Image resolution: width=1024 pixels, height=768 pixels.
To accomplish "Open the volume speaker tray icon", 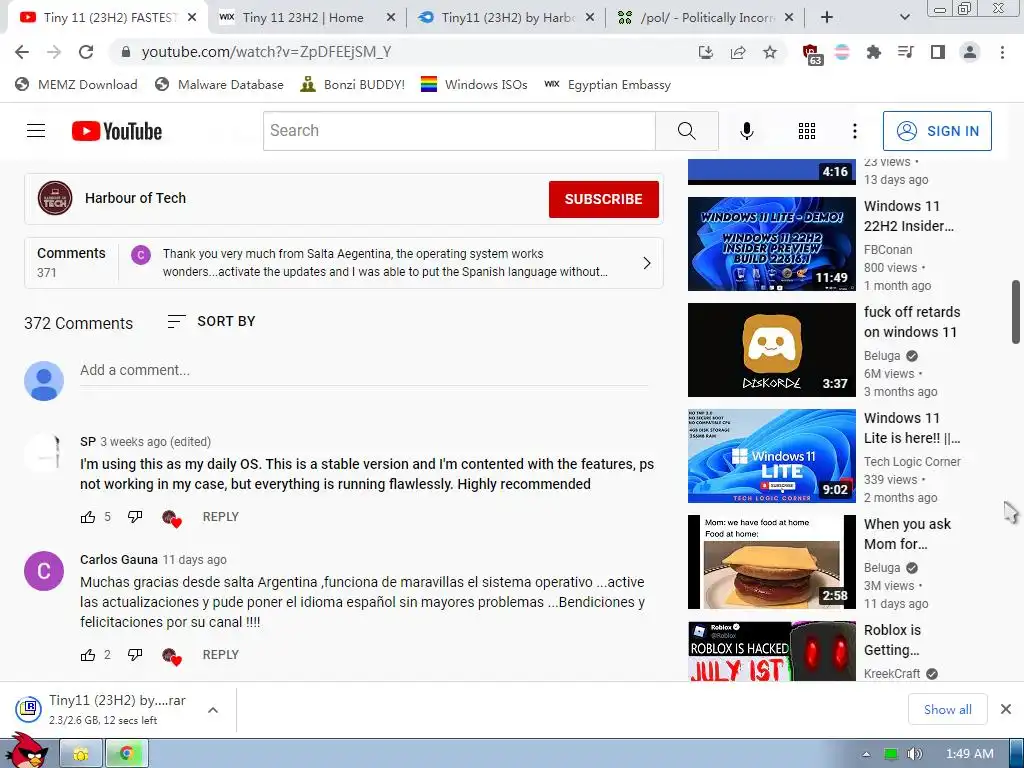I will [915, 754].
